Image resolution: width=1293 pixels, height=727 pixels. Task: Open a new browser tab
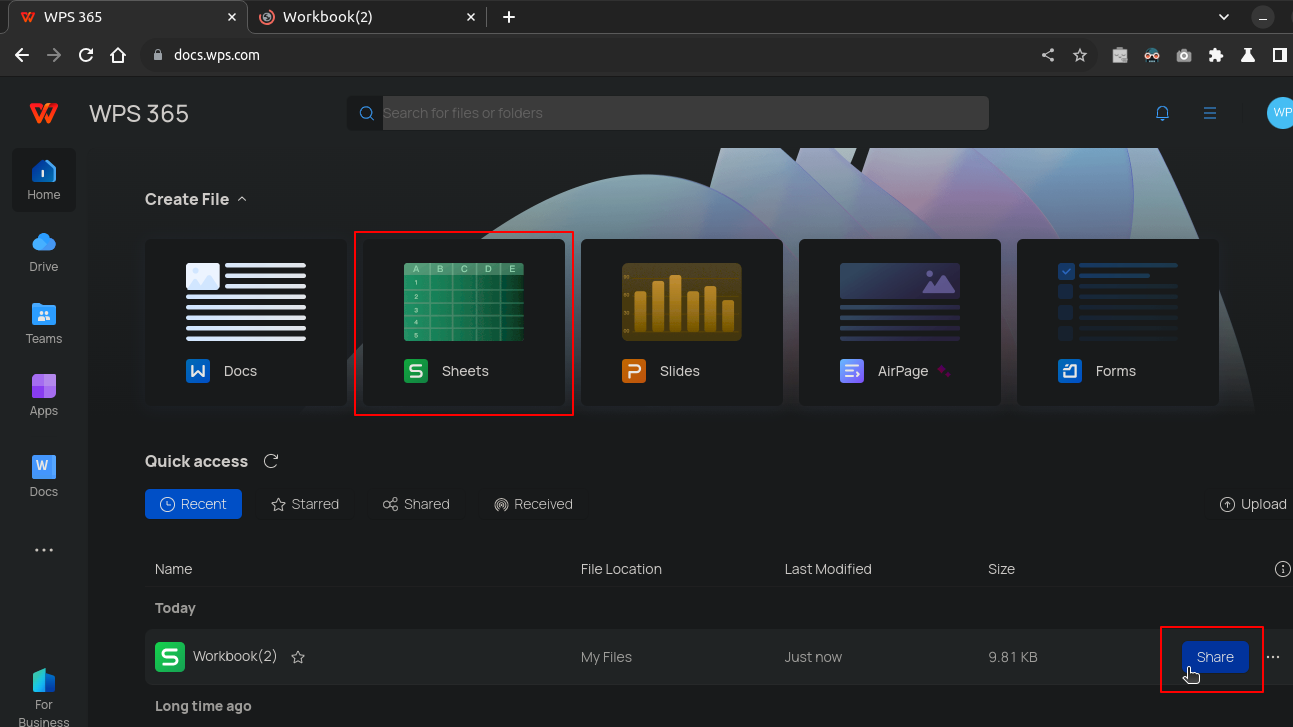pyautogui.click(x=509, y=17)
